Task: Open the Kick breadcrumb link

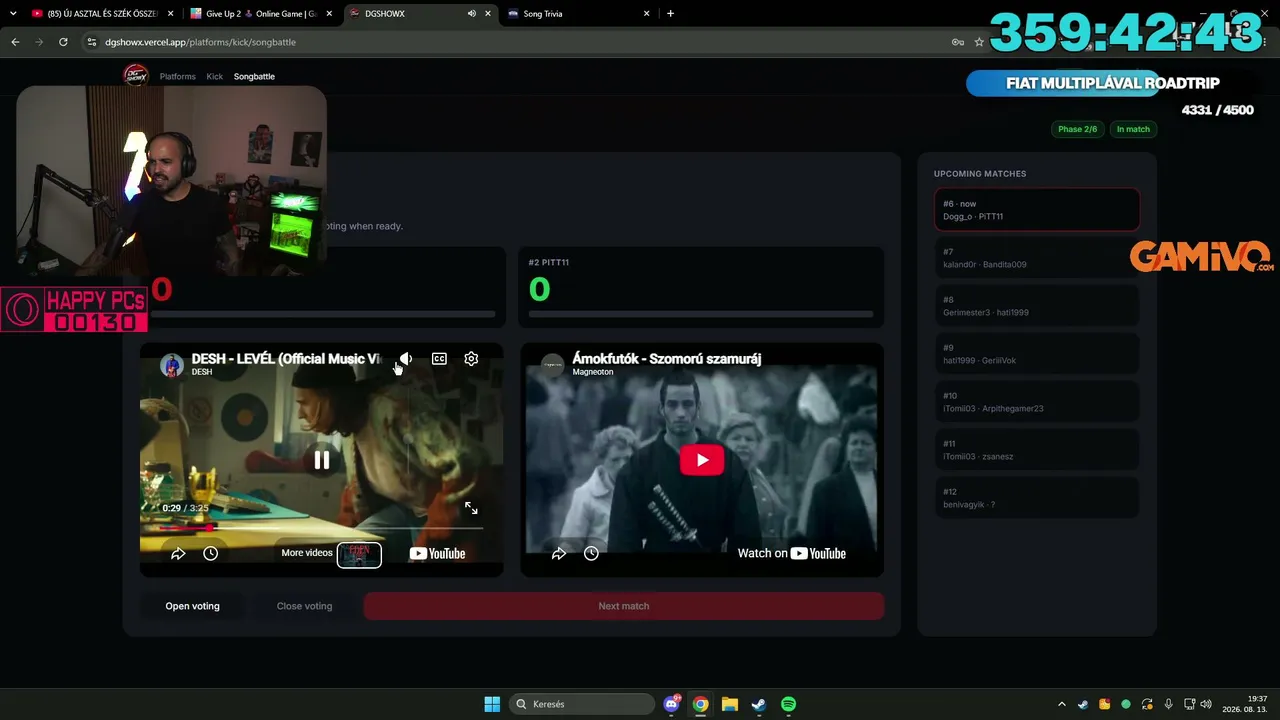Action: point(215,76)
